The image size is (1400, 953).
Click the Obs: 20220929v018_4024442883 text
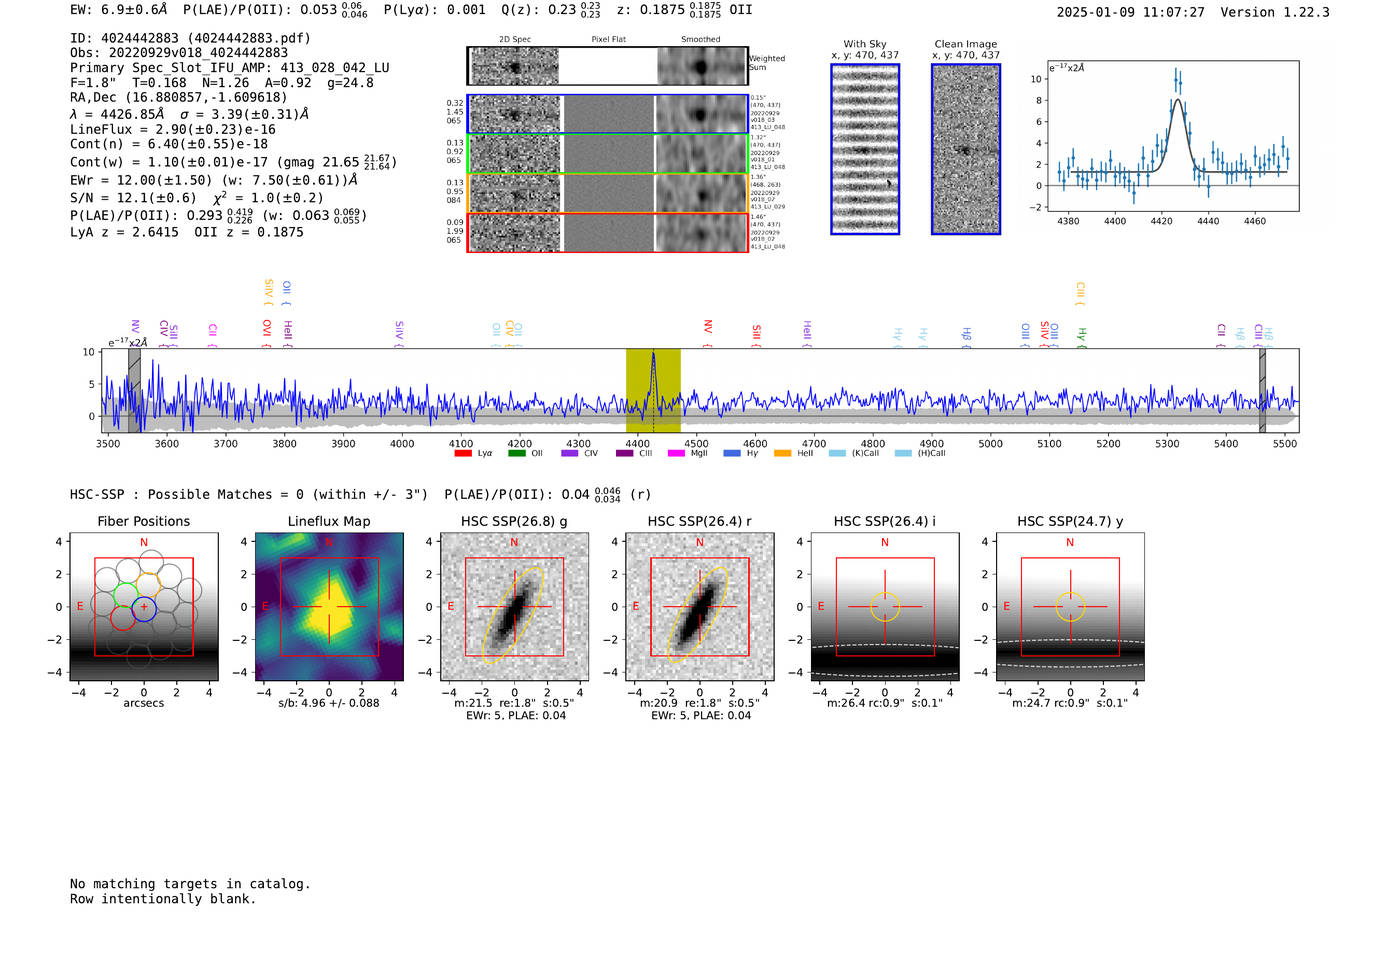coord(179,53)
